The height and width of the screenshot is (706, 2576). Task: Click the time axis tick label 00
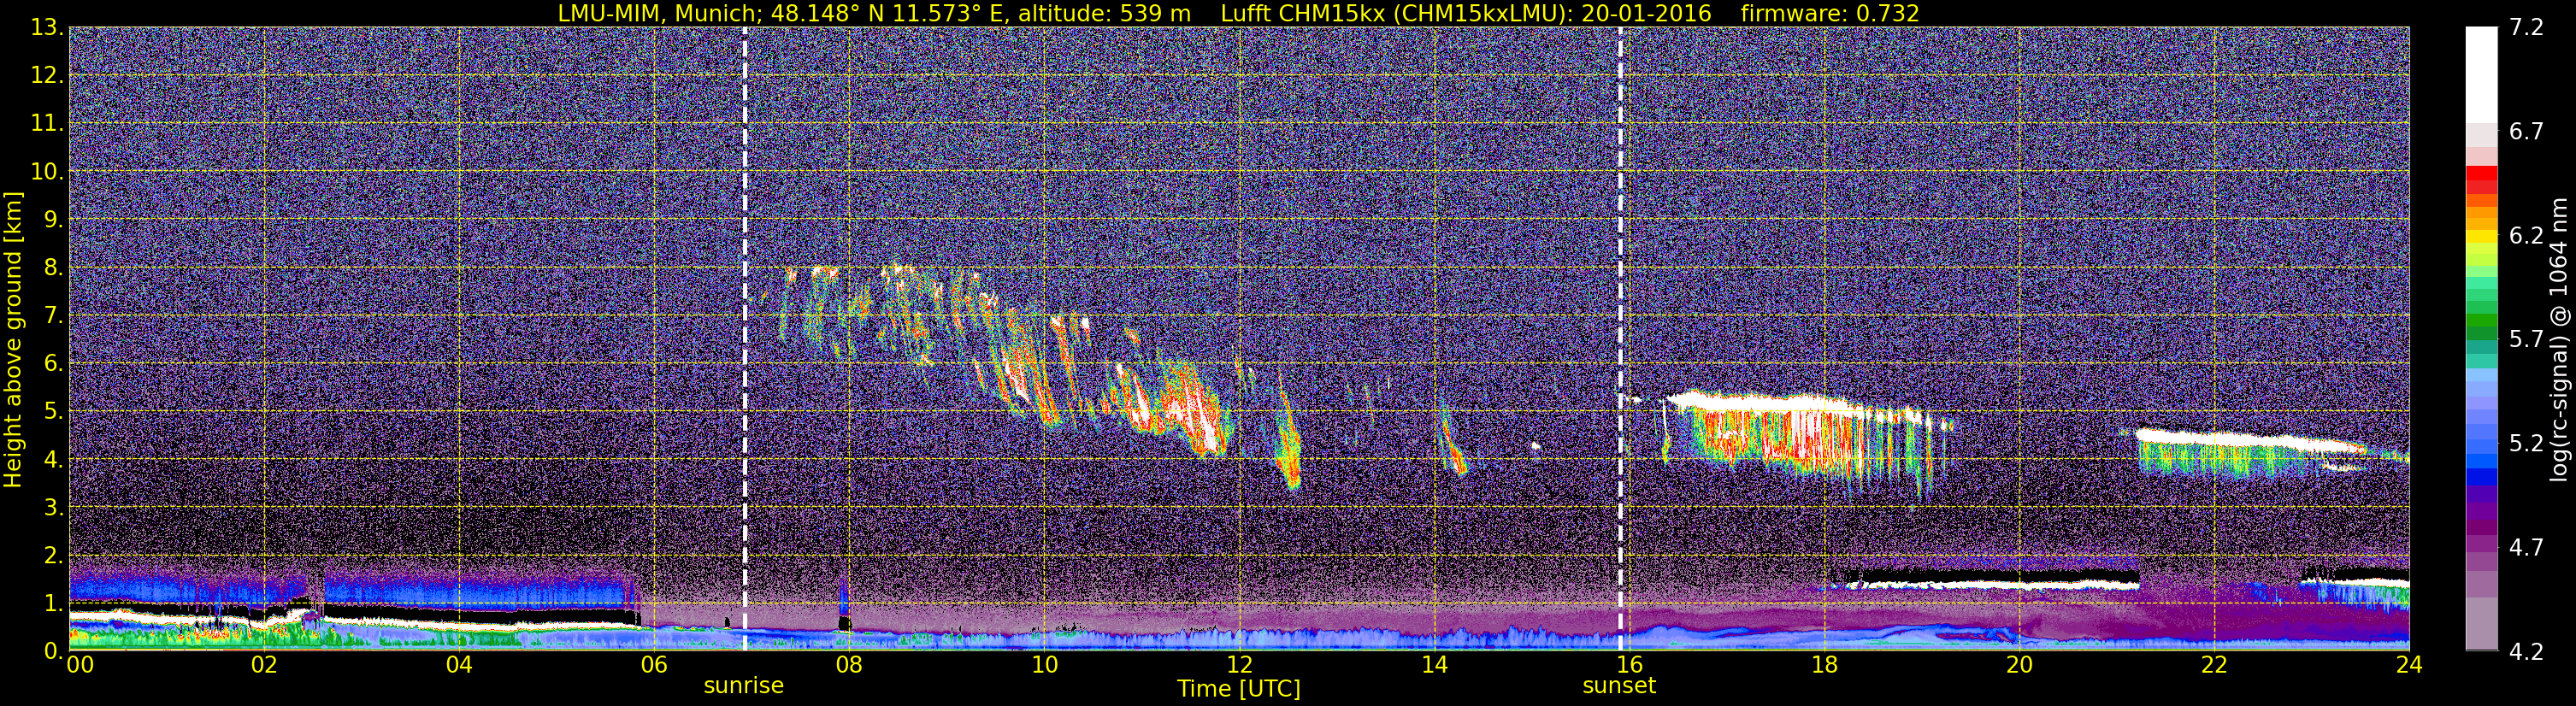pos(79,666)
